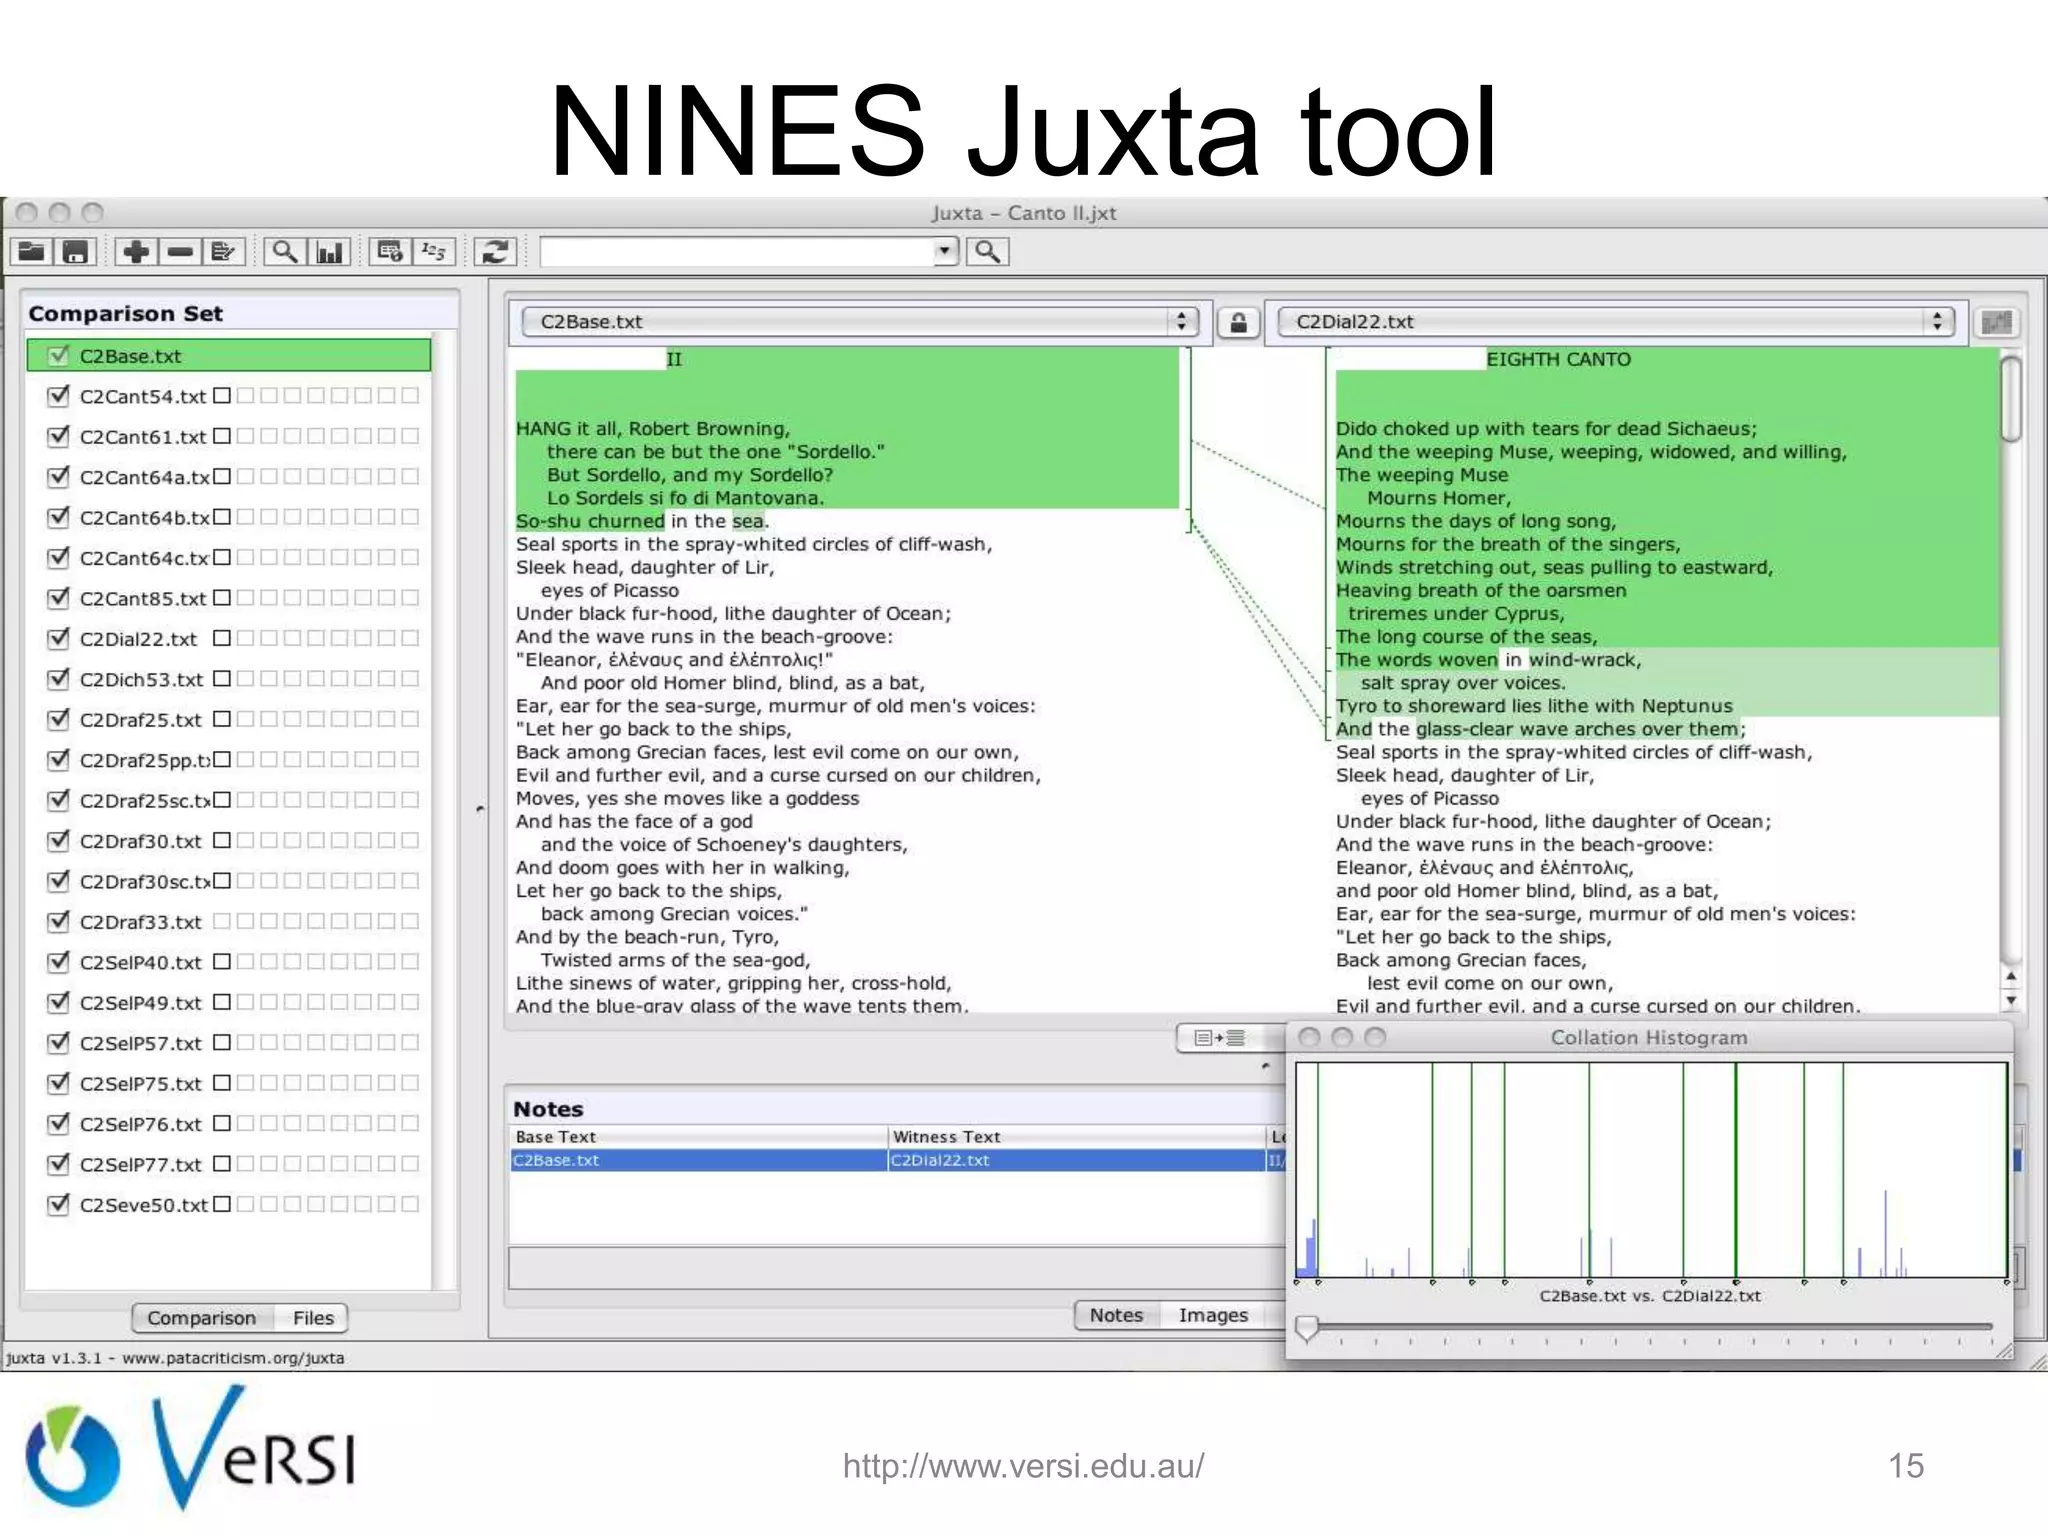Remove a document with the minus icon
2048x1536 pixels.
point(180,251)
